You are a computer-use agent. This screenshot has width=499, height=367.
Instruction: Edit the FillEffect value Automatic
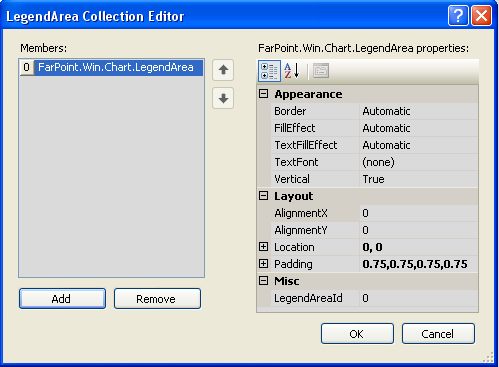419,128
